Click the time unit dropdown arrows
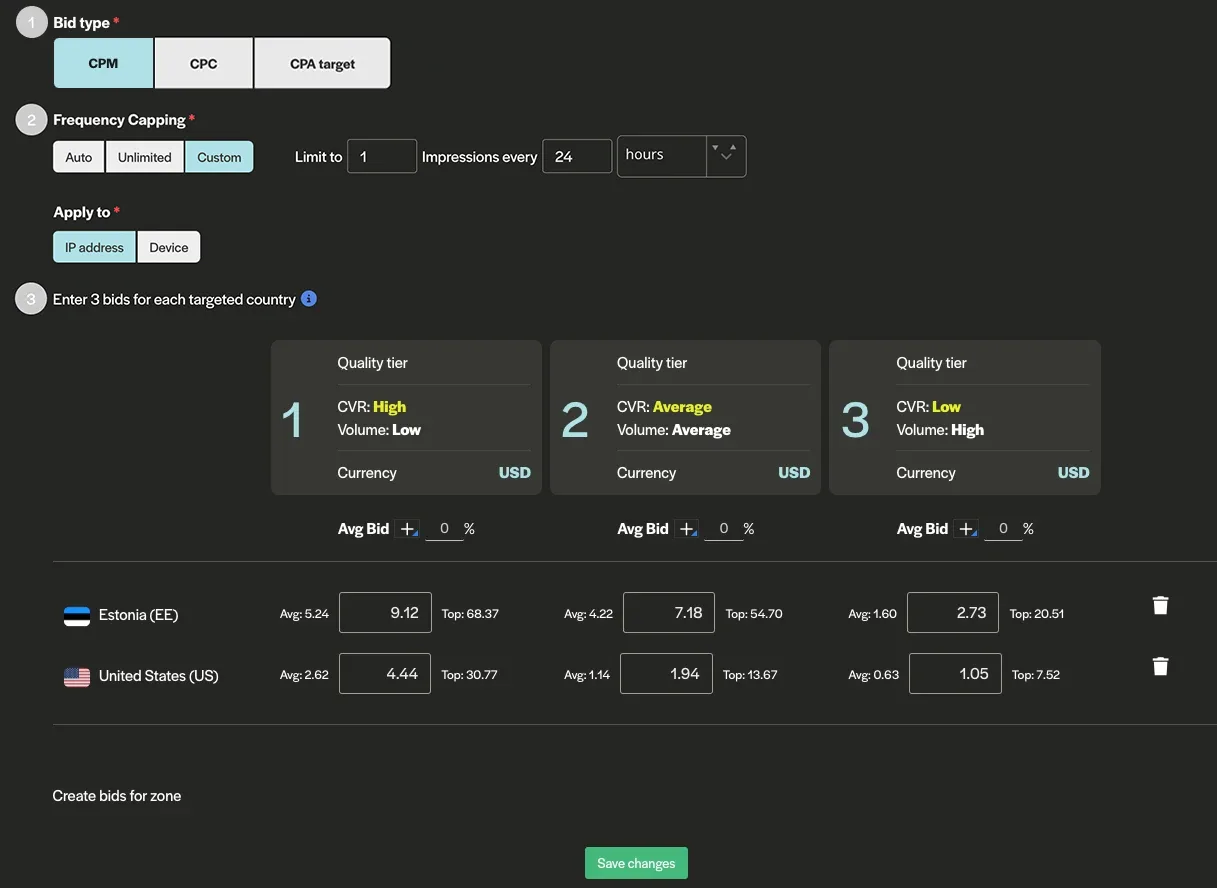Screen dimensions: 1217x888 (726, 153)
